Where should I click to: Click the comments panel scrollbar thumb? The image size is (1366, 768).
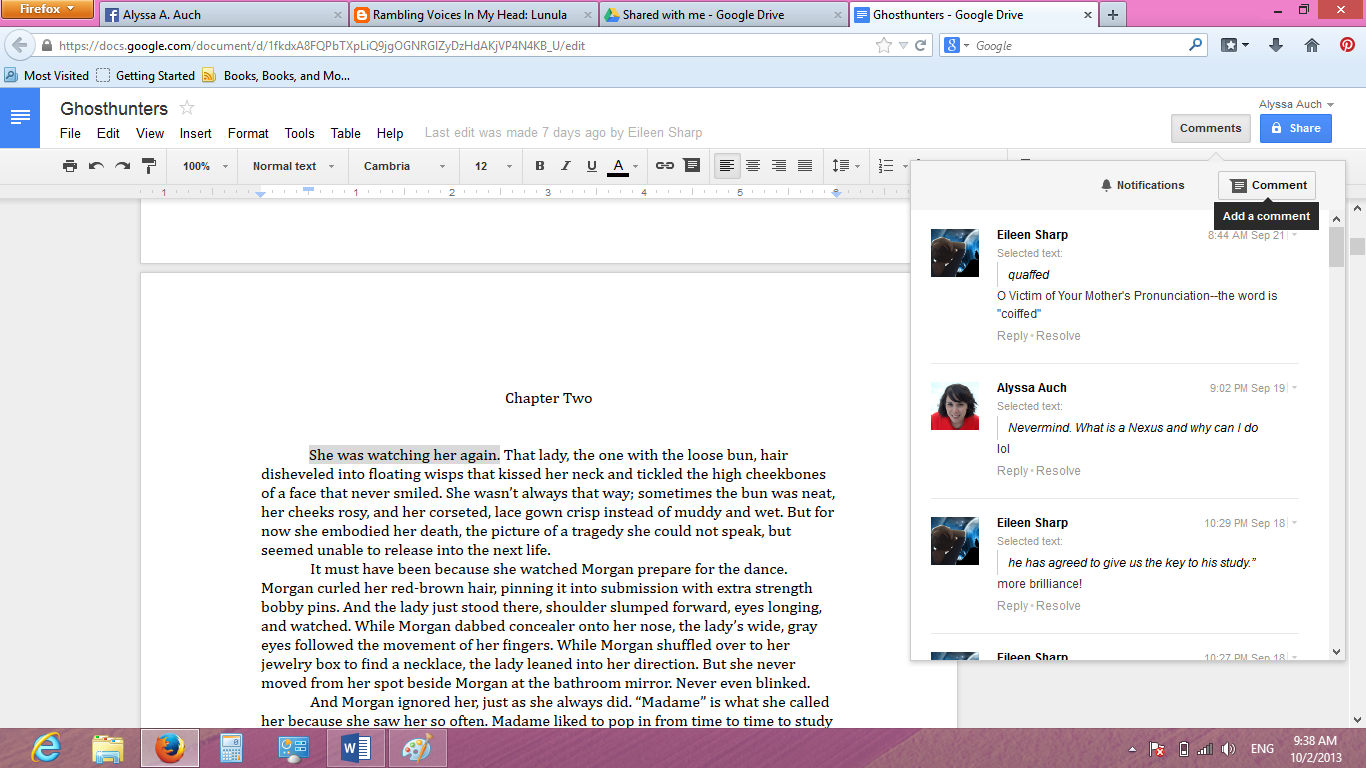pyautogui.click(x=1337, y=248)
